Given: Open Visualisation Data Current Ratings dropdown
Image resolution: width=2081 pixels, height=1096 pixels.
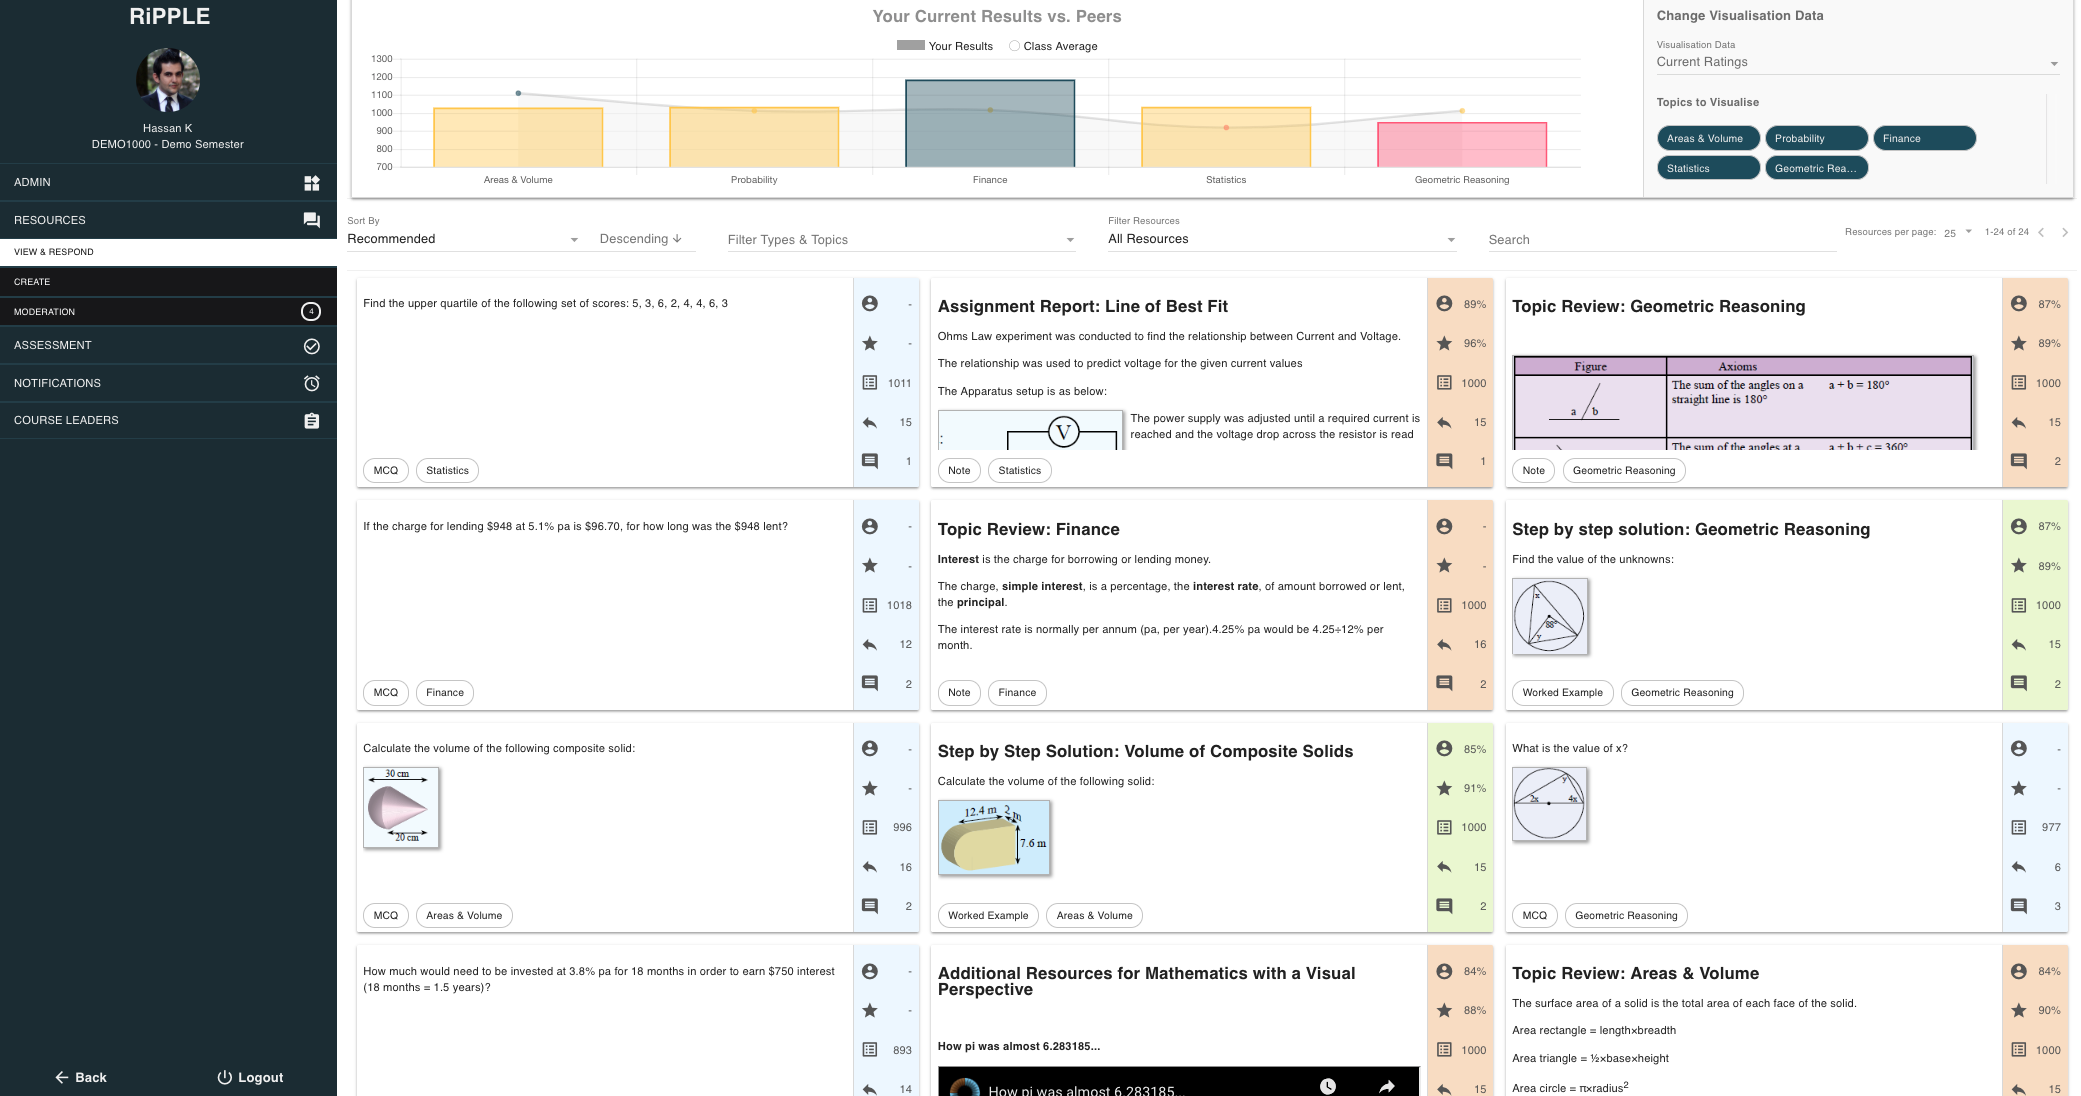Looking at the screenshot, I should pyautogui.click(x=1857, y=62).
